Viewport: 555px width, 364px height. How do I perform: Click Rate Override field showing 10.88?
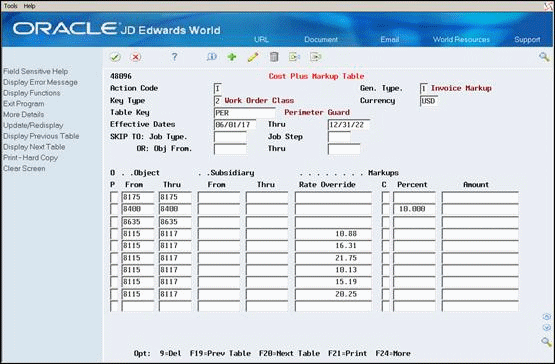[333, 234]
